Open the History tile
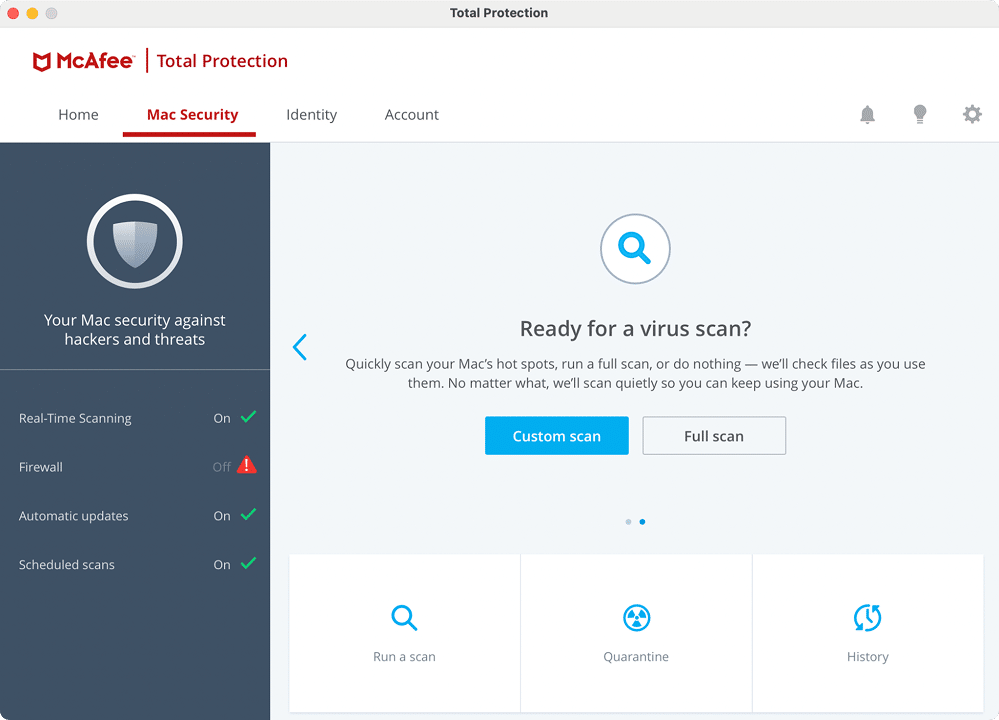 (x=868, y=633)
